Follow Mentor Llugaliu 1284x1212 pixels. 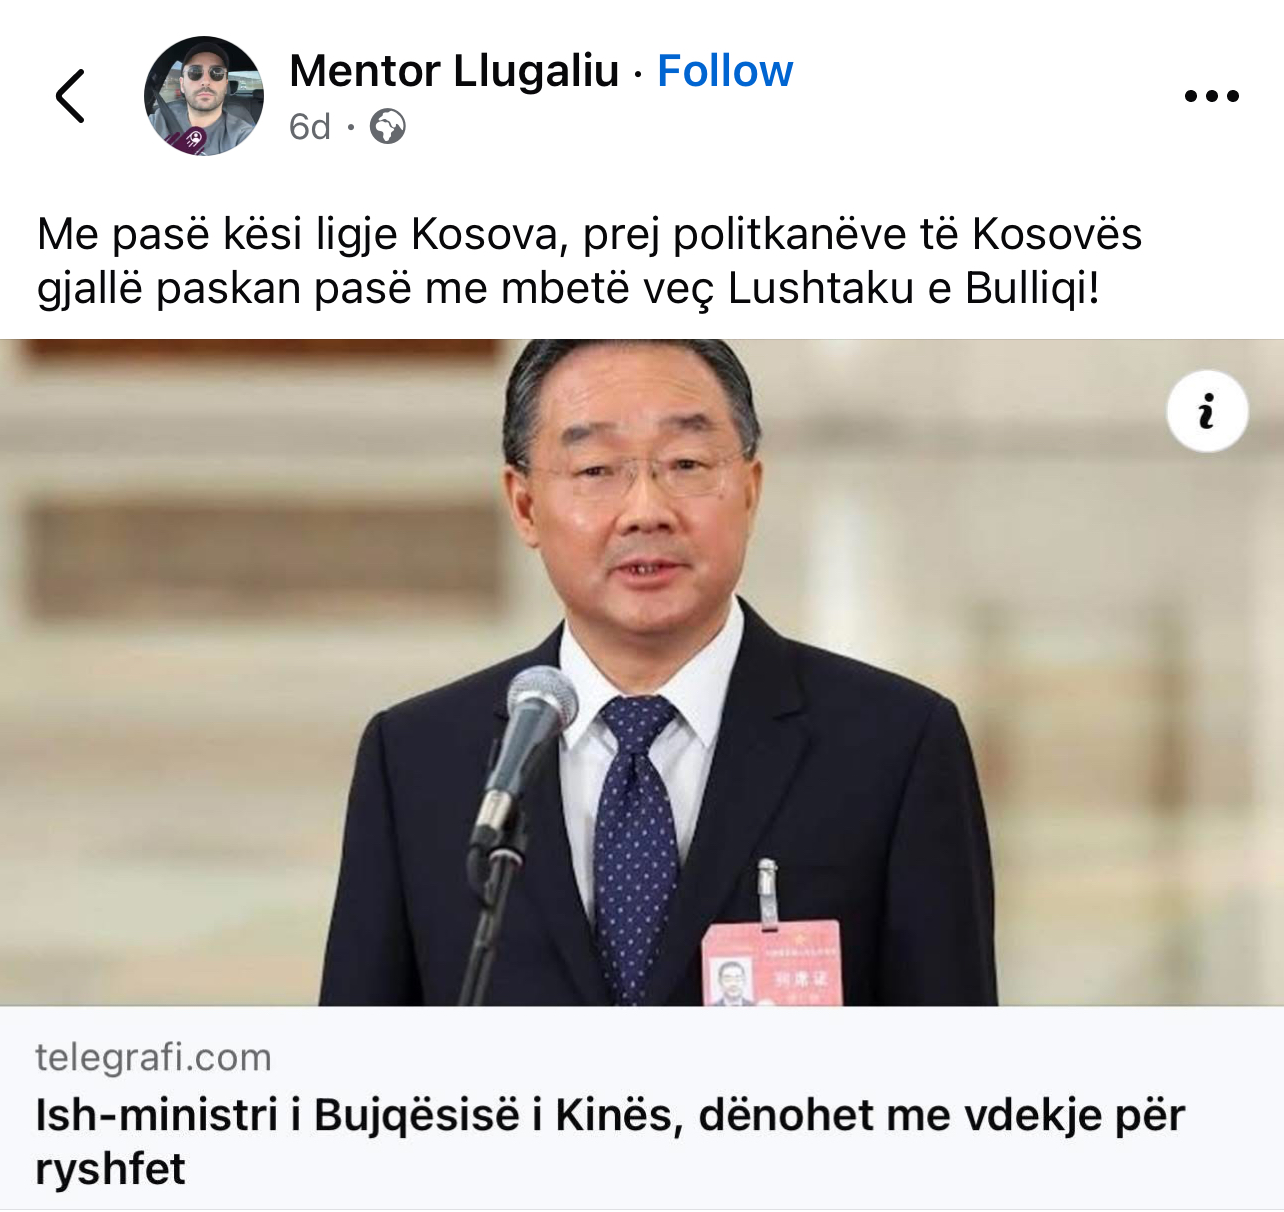point(725,71)
